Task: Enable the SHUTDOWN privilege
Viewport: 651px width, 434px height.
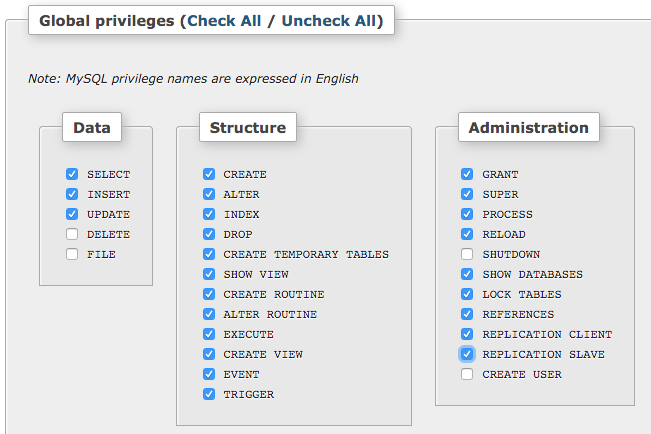Action: coord(467,254)
